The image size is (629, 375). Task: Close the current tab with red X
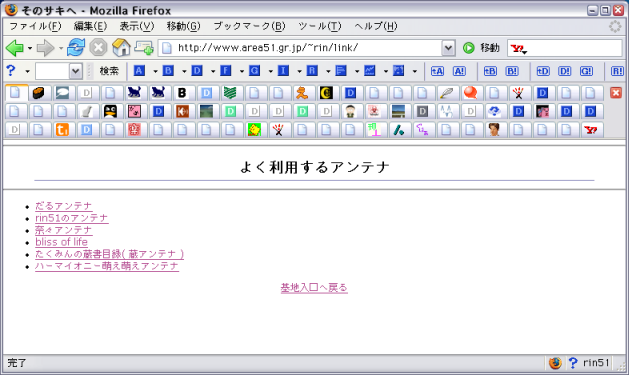[616, 93]
